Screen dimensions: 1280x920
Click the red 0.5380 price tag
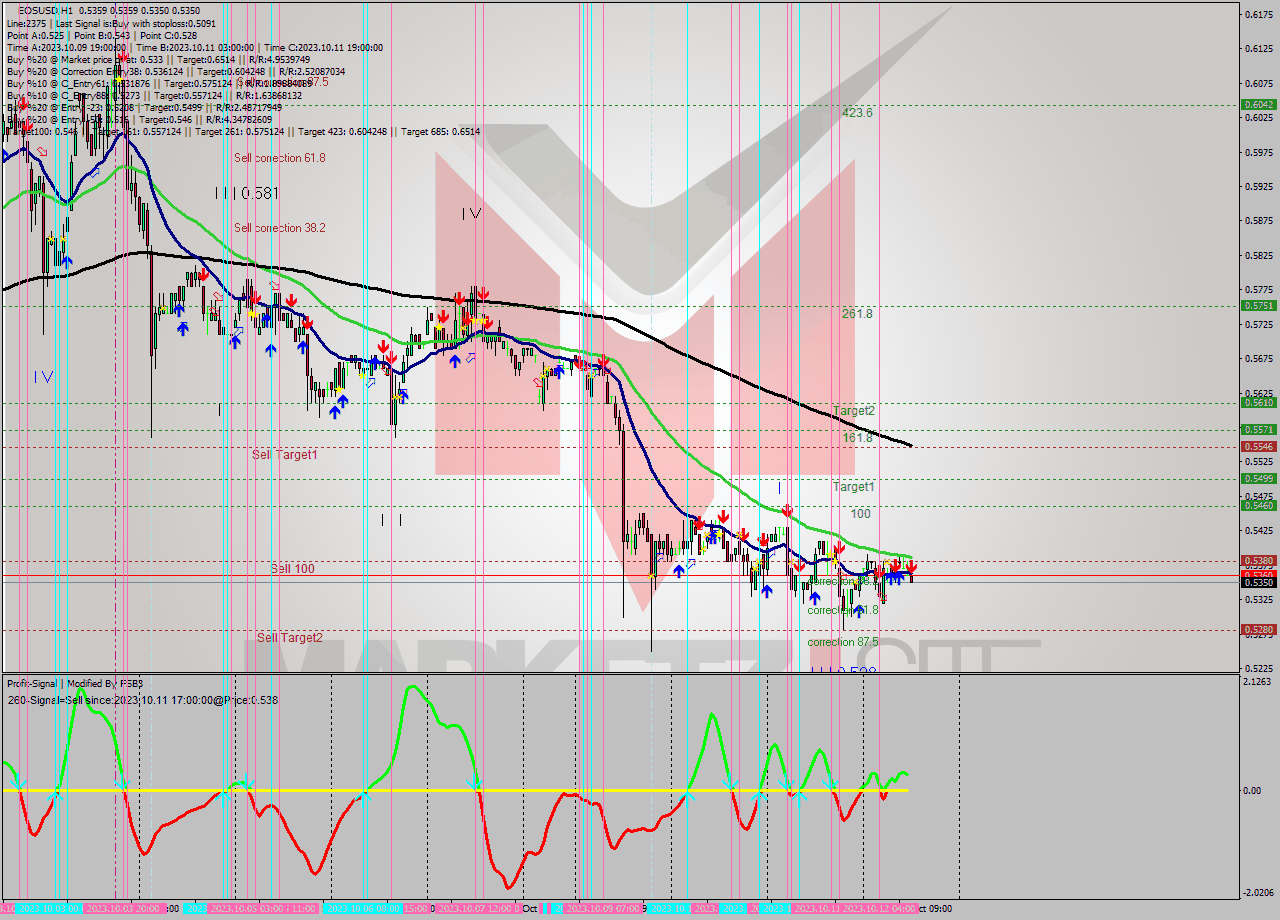(1258, 561)
